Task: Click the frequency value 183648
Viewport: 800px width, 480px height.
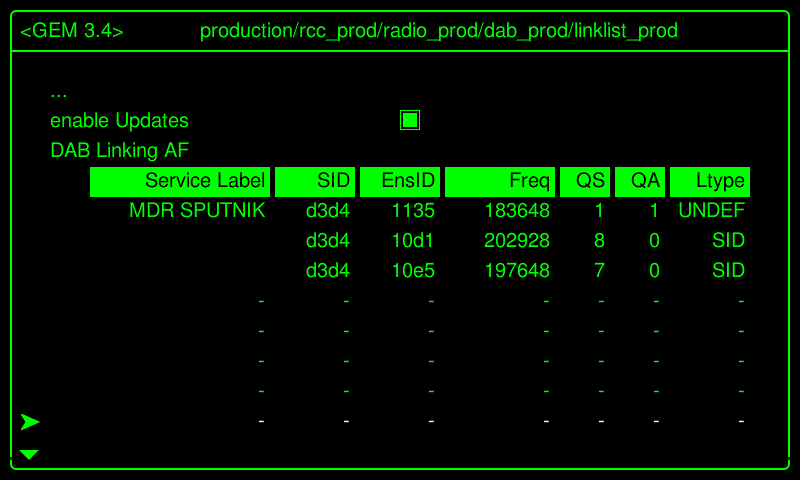Action: click(x=517, y=211)
